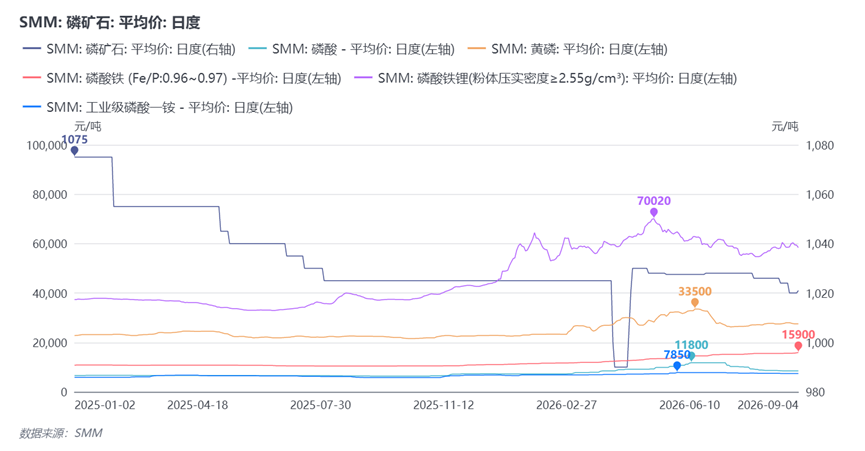Screen dimensions: 865x451
Task: Click the 2026-02-27 x-axis date label
Action: 567,405
